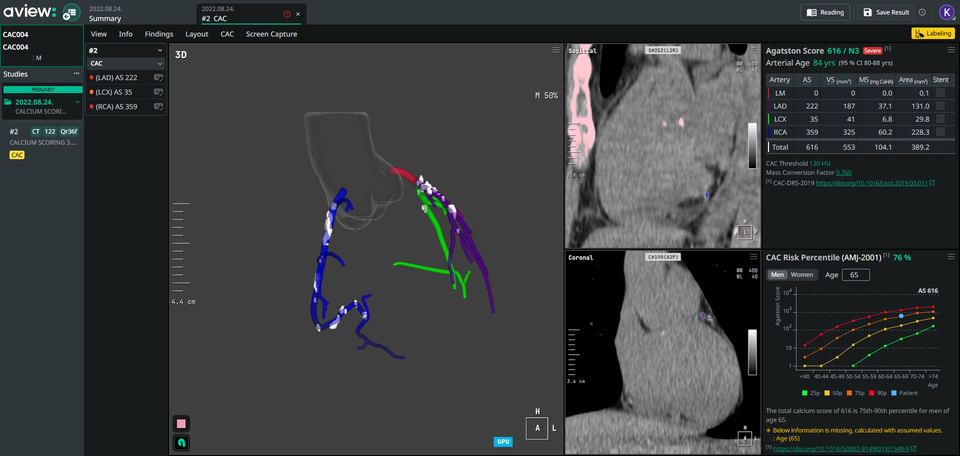
Task: Open the jcct.2019.03.011 doi link
Action: pos(872,183)
